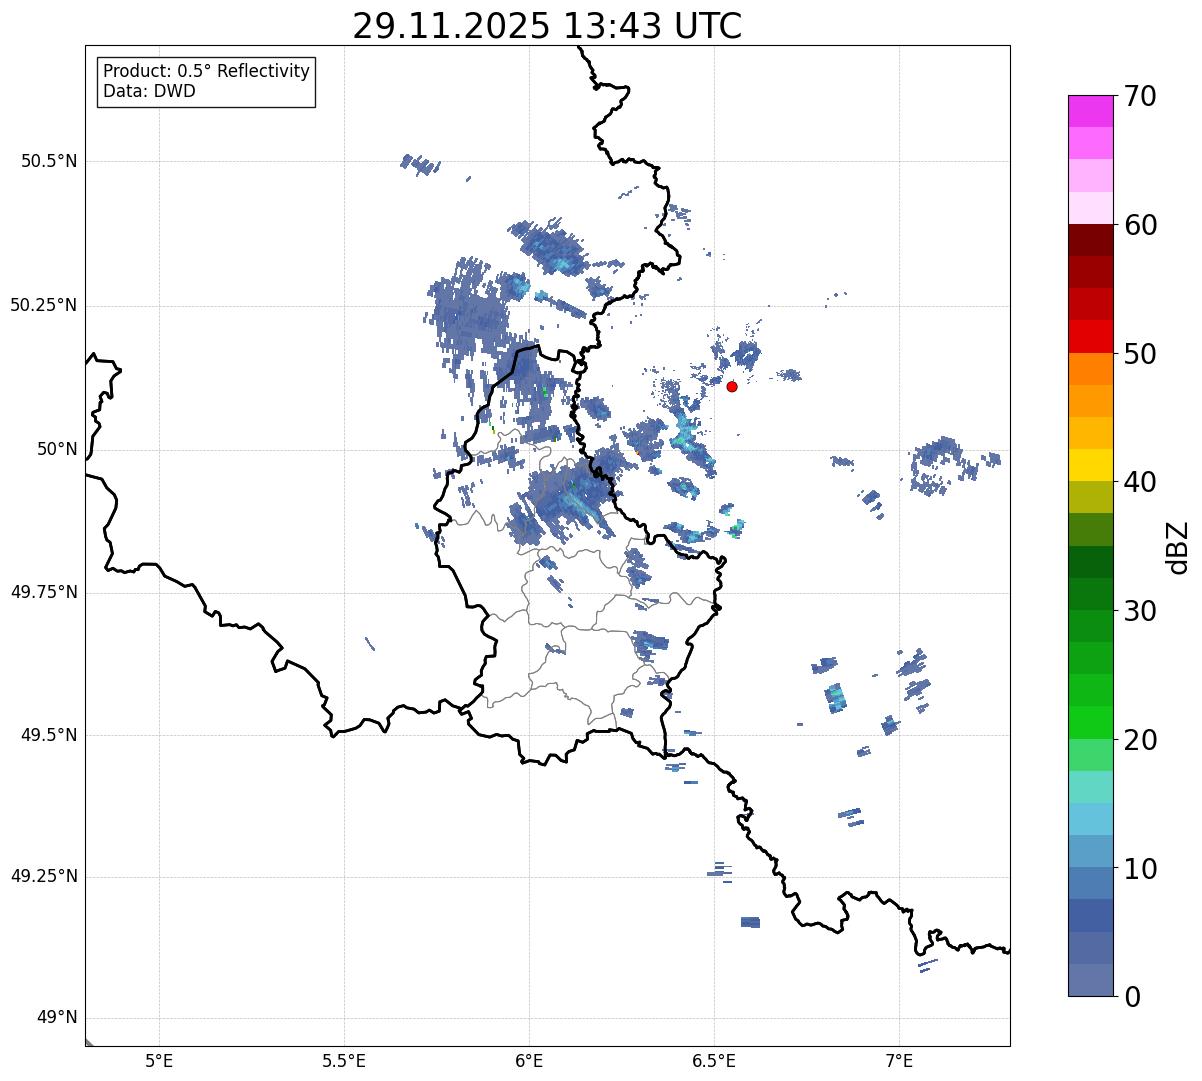Click the 'Data: DWD' text
The image size is (1202, 1081).
[x=149, y=92]
